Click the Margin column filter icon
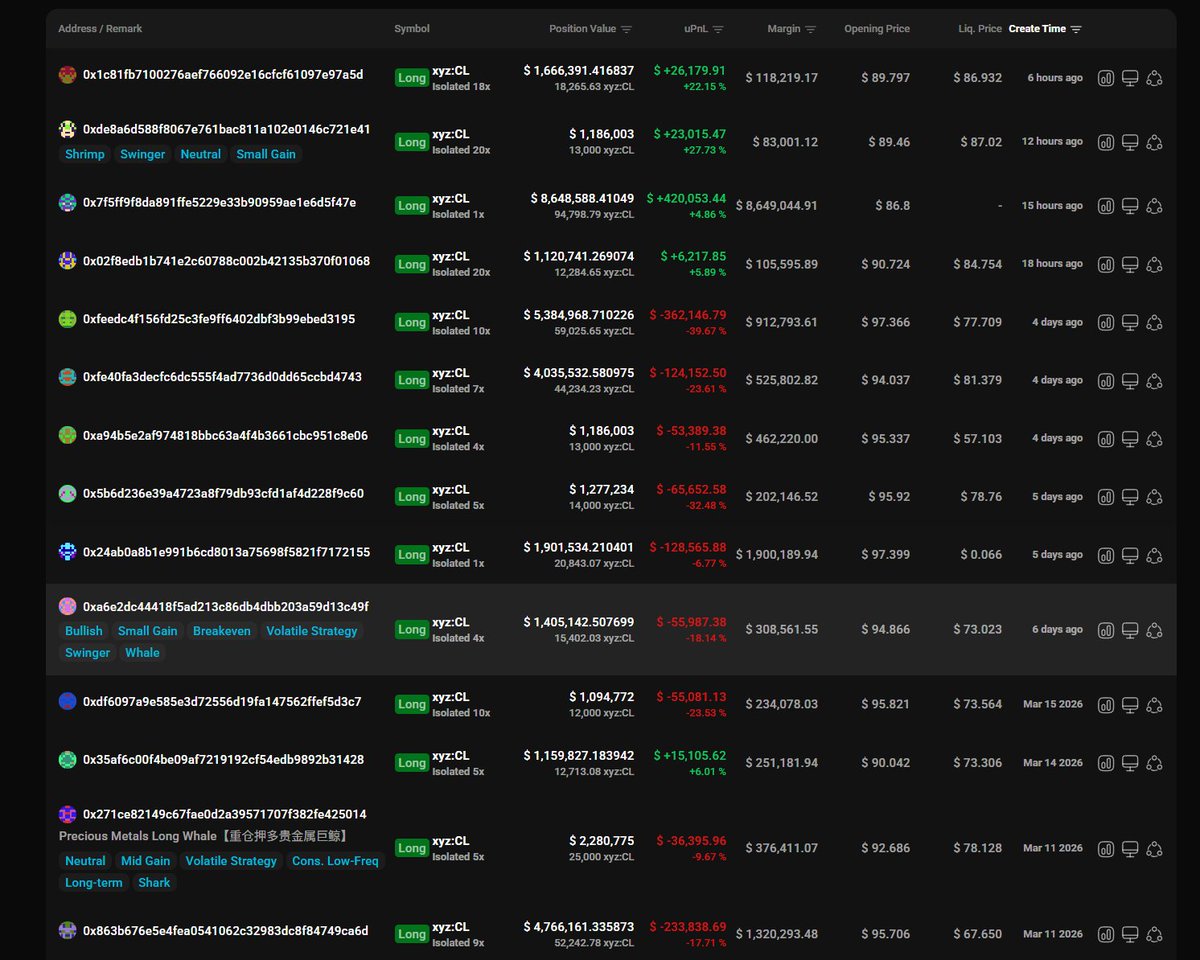This screenshot has width=1200, height=960. (810, 28)
